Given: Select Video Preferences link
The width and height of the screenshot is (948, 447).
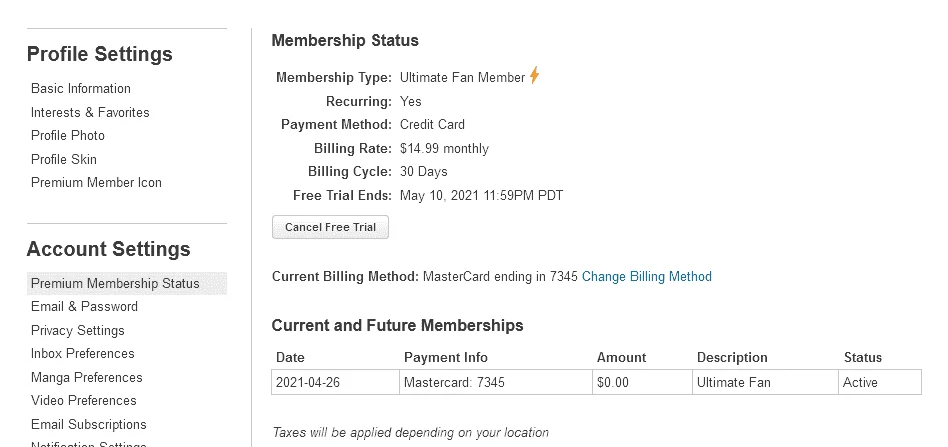Looking at the screenshot, I should point(83,401).
